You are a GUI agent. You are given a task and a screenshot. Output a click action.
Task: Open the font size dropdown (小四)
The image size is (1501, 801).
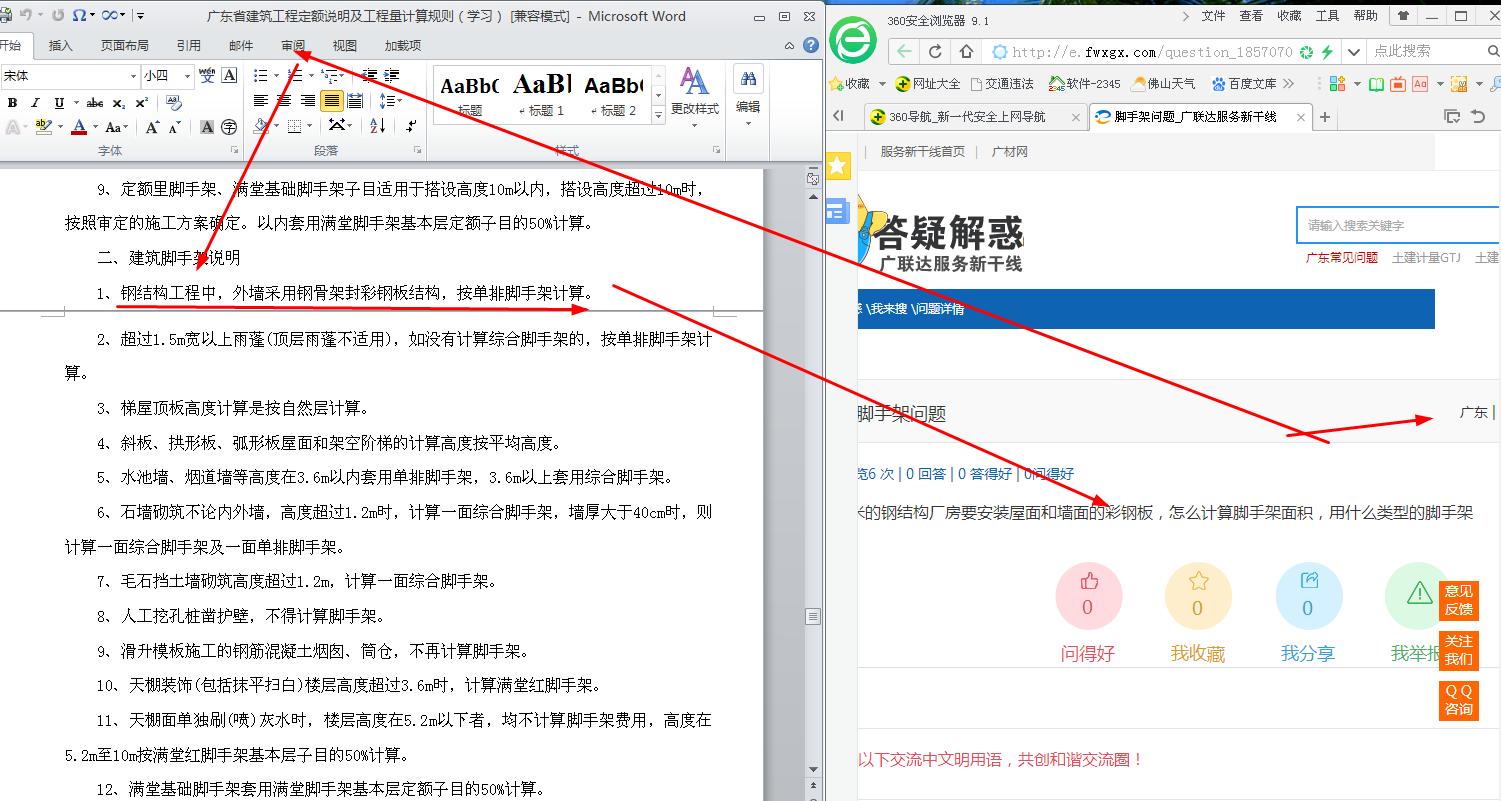point(188,76)
